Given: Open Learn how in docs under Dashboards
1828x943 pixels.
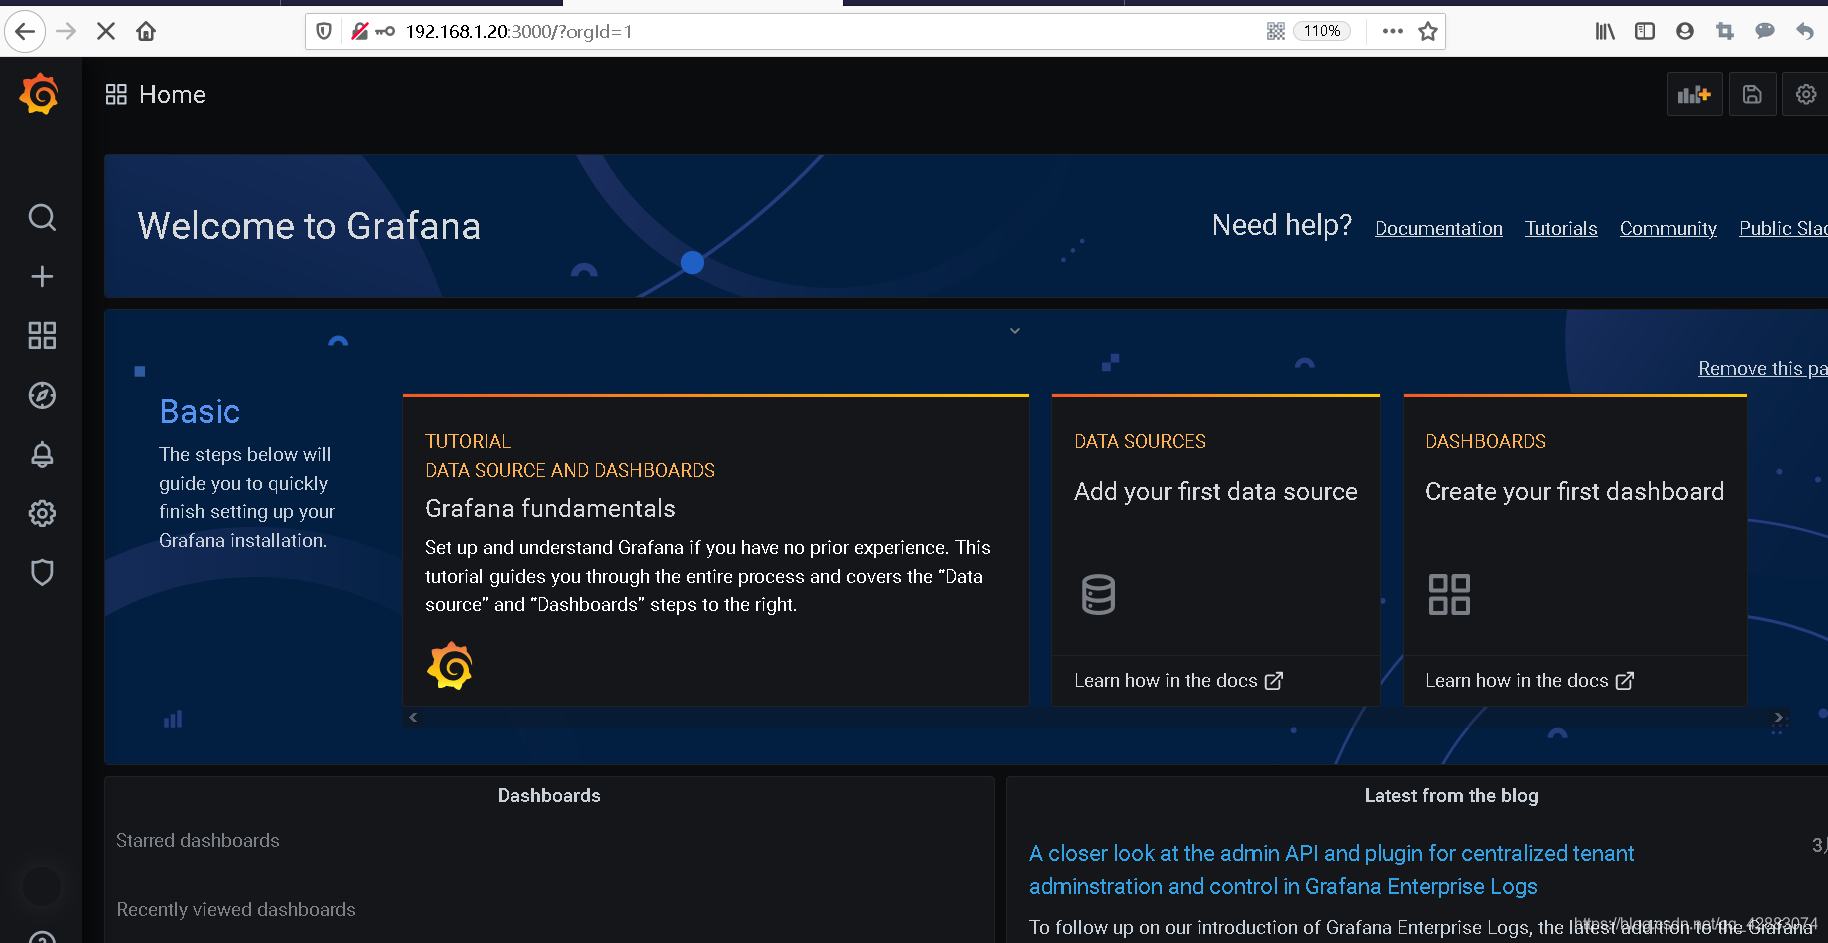Looking at the screenshot, I should [1529, 680].
